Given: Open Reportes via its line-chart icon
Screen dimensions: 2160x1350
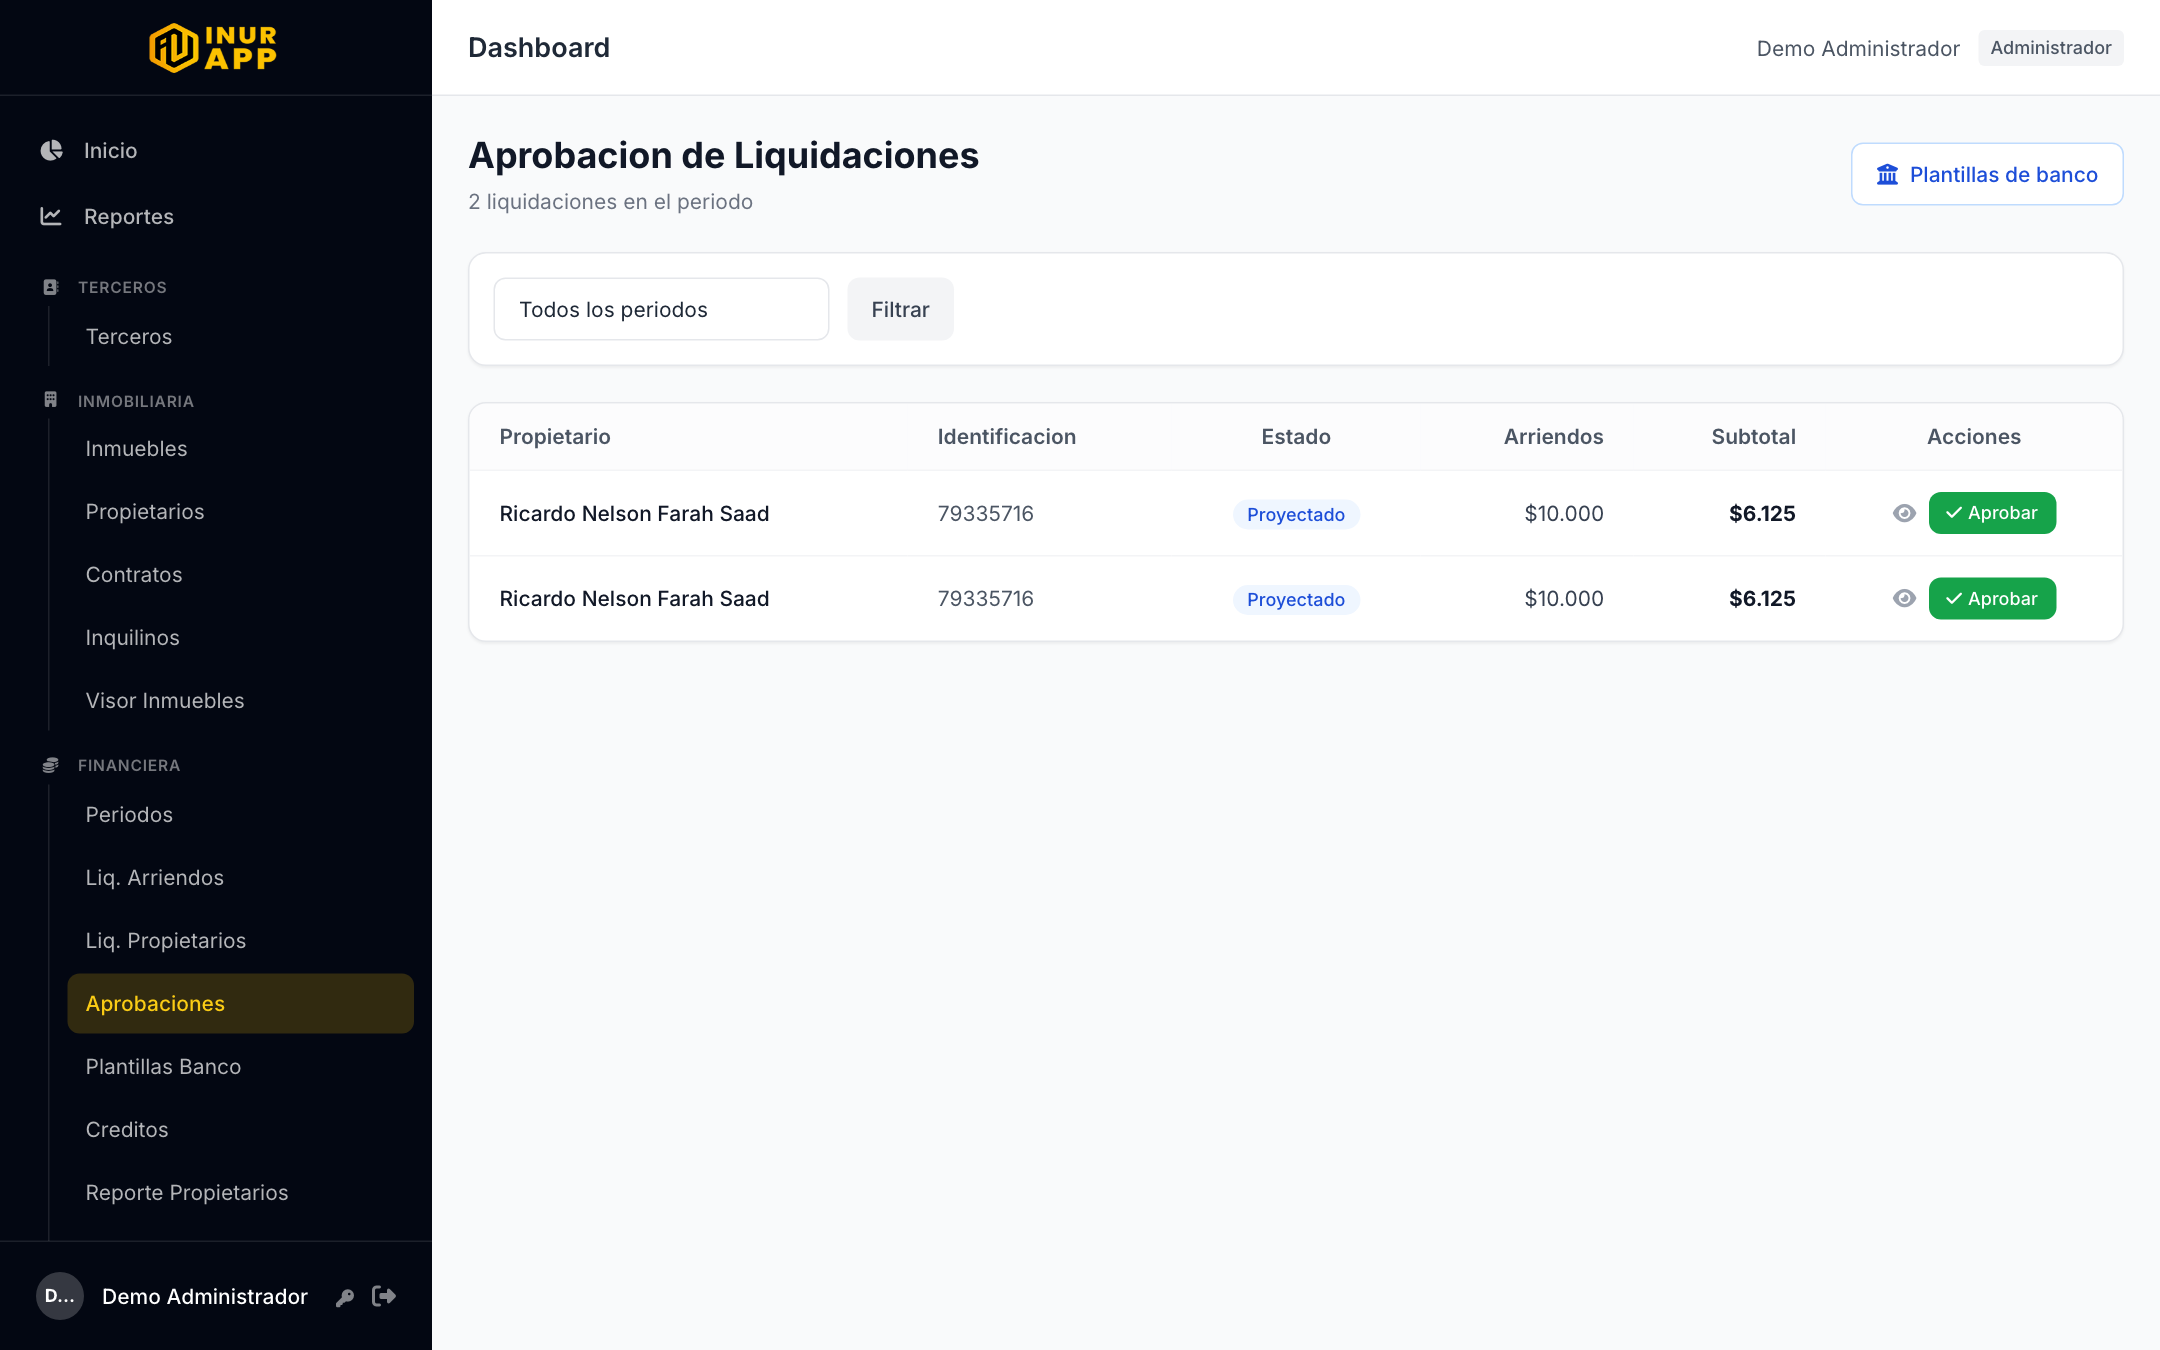Looking at the screenshot, I should click(51, 216).
